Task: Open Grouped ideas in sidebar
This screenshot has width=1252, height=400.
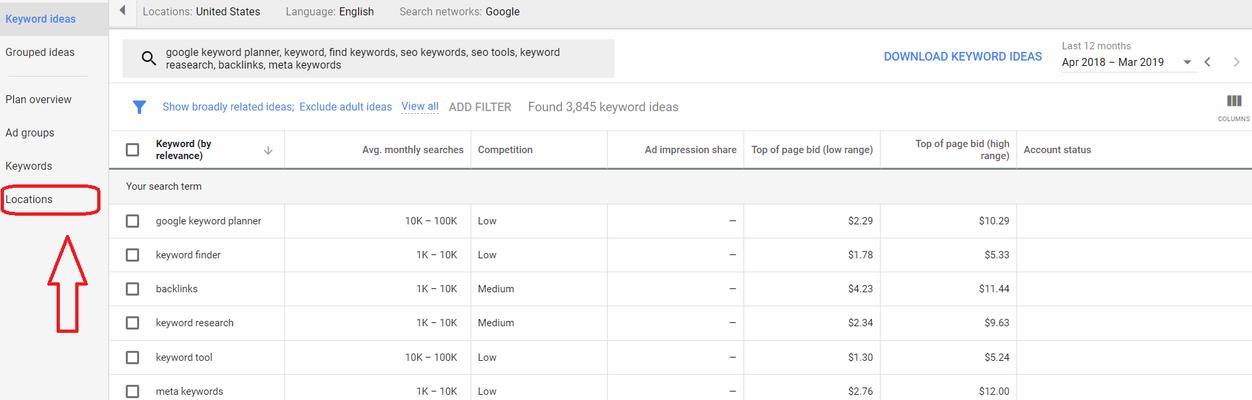Action: (40, 52)
